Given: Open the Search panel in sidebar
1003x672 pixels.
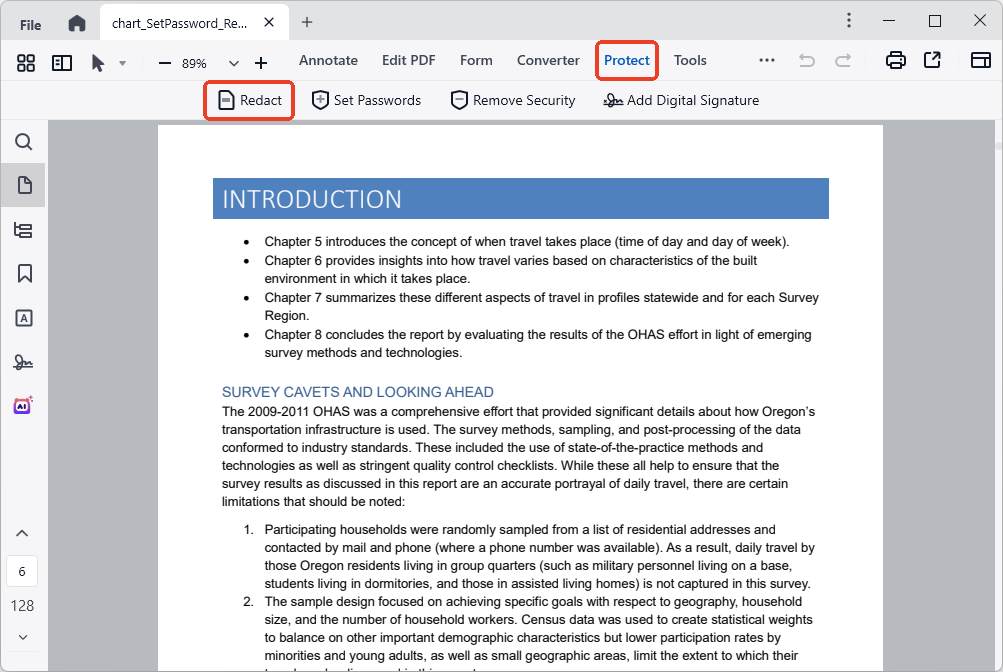Looking at the screenshot, I should 23,142.
